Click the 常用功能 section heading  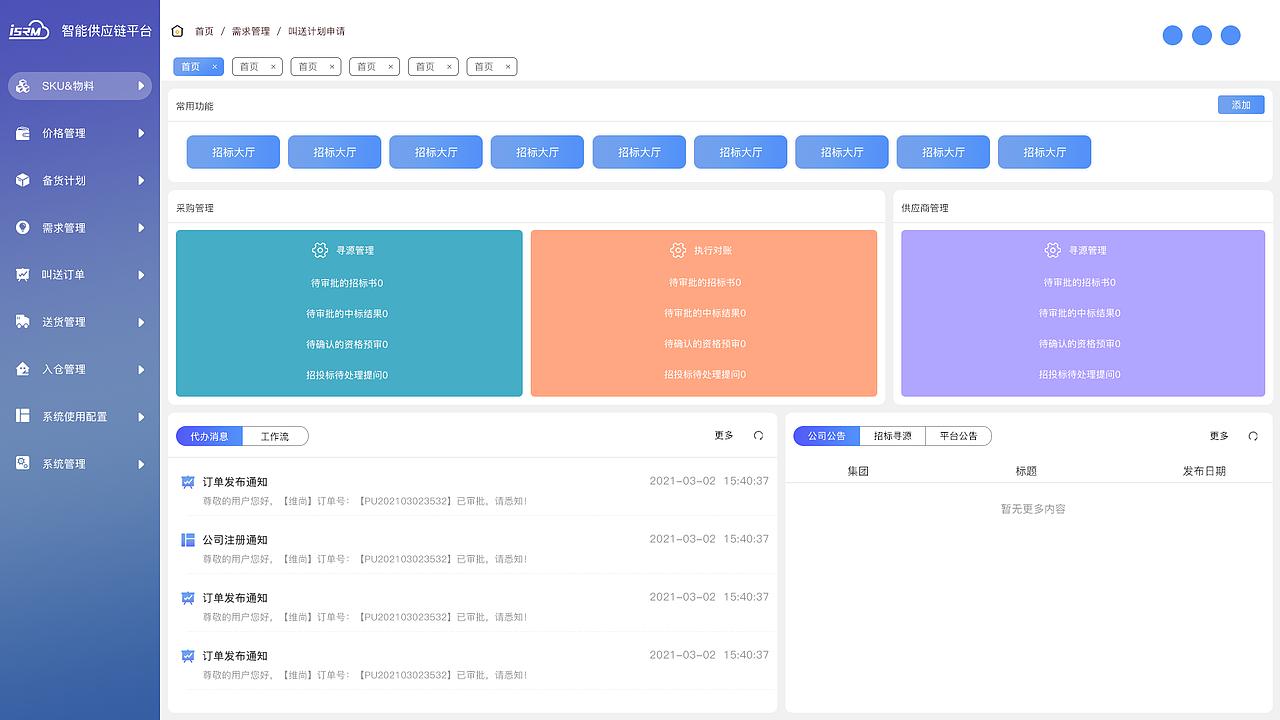[195, 105]
